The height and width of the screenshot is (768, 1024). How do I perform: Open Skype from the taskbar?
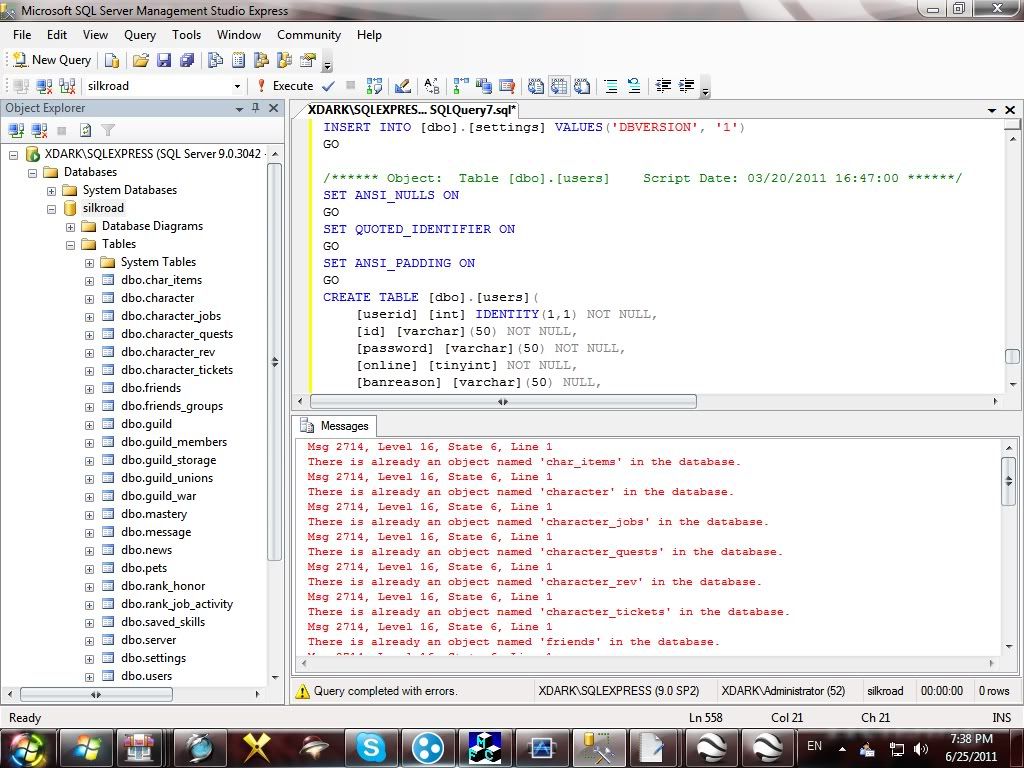[x=370, y=748]
